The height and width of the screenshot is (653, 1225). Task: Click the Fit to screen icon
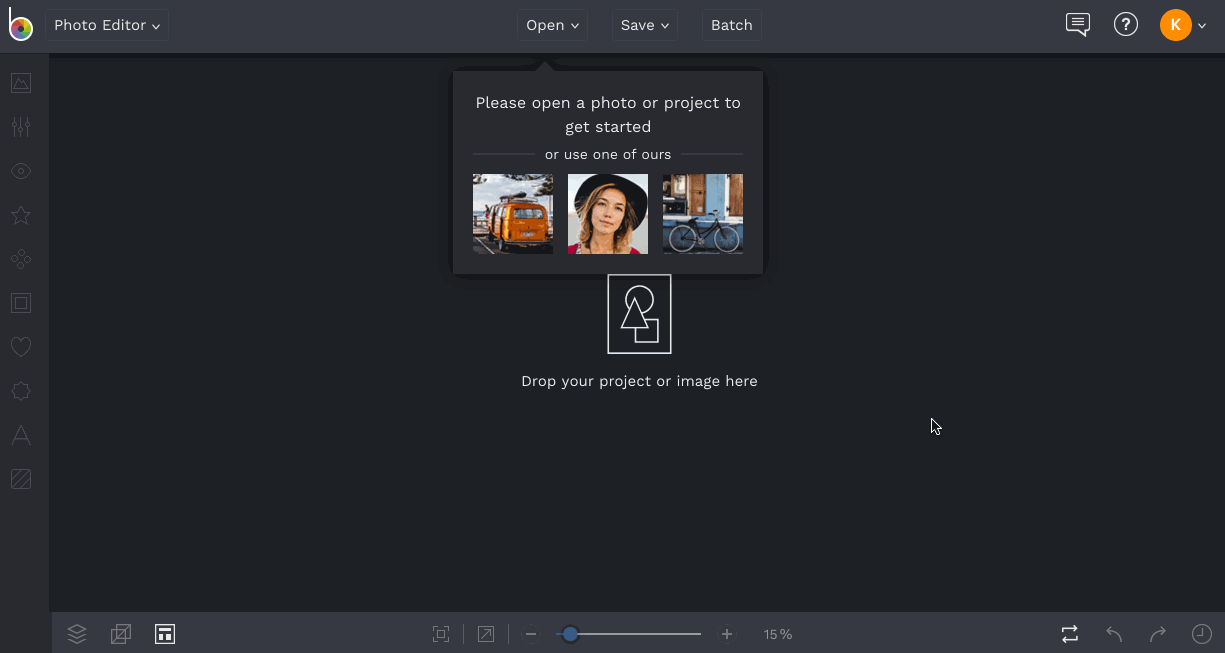(x=441, y=634)
